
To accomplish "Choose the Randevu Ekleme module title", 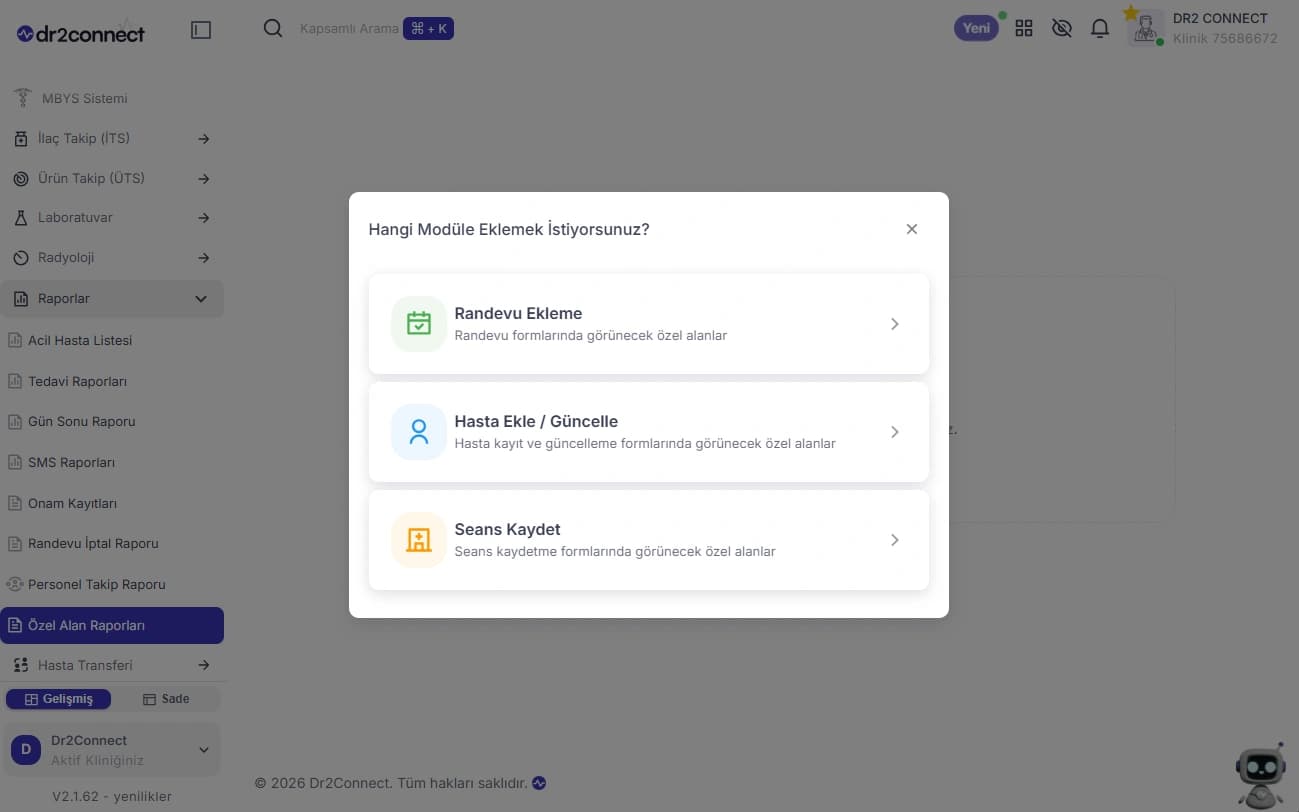I will (x=518, y=313).
